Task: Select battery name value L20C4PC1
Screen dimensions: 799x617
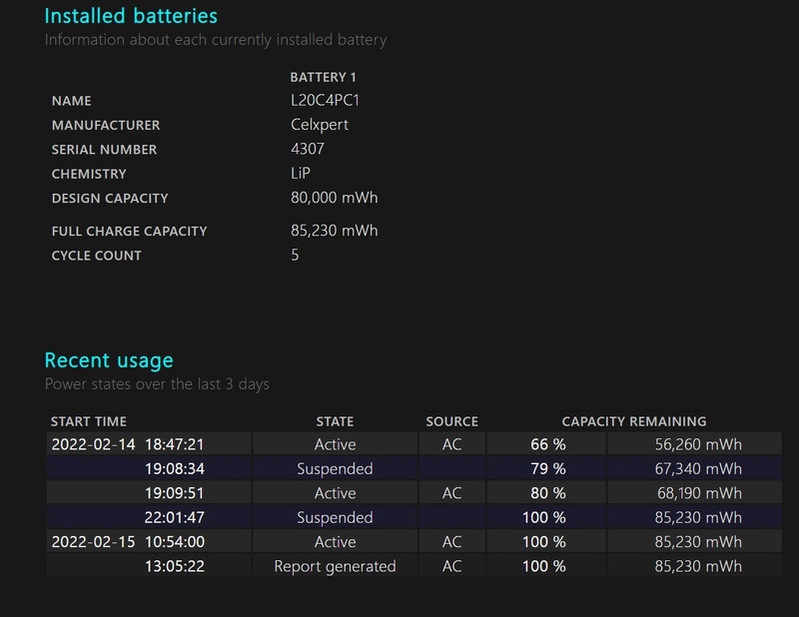Action: pyautogui.click(x=323, y=101)
